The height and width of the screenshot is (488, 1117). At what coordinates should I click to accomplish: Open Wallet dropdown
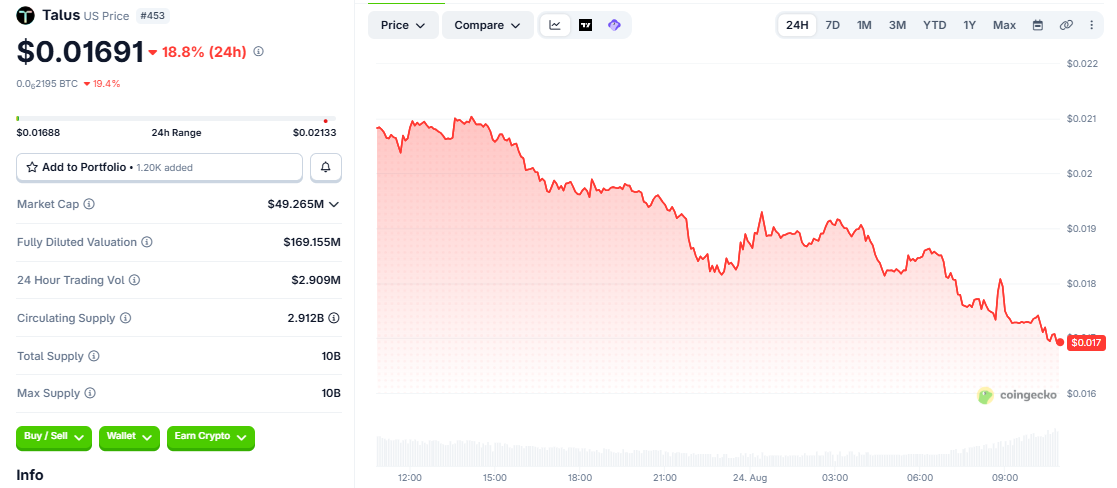pyautogui.click(x=129, y=437)
